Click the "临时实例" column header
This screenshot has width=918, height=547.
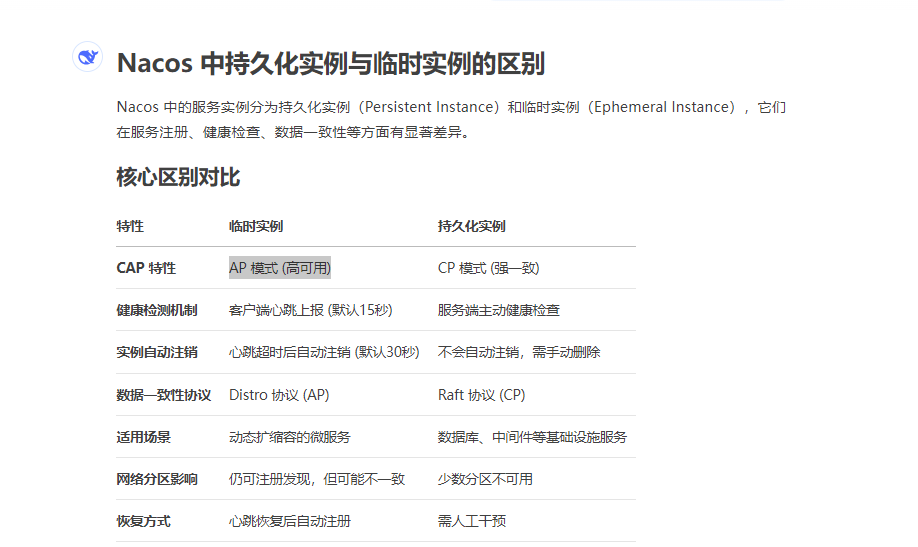pyautogui.click(x=256, y=226)
